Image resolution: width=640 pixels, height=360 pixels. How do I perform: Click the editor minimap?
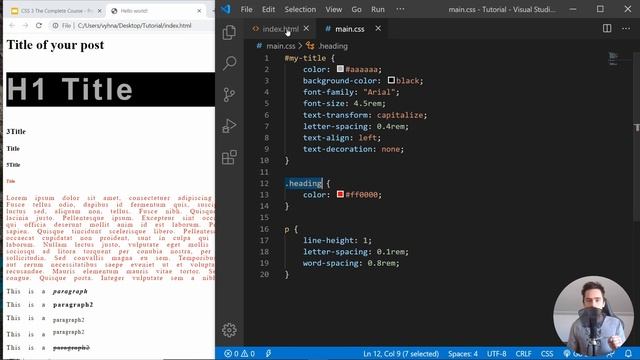[x=613, y=59]
